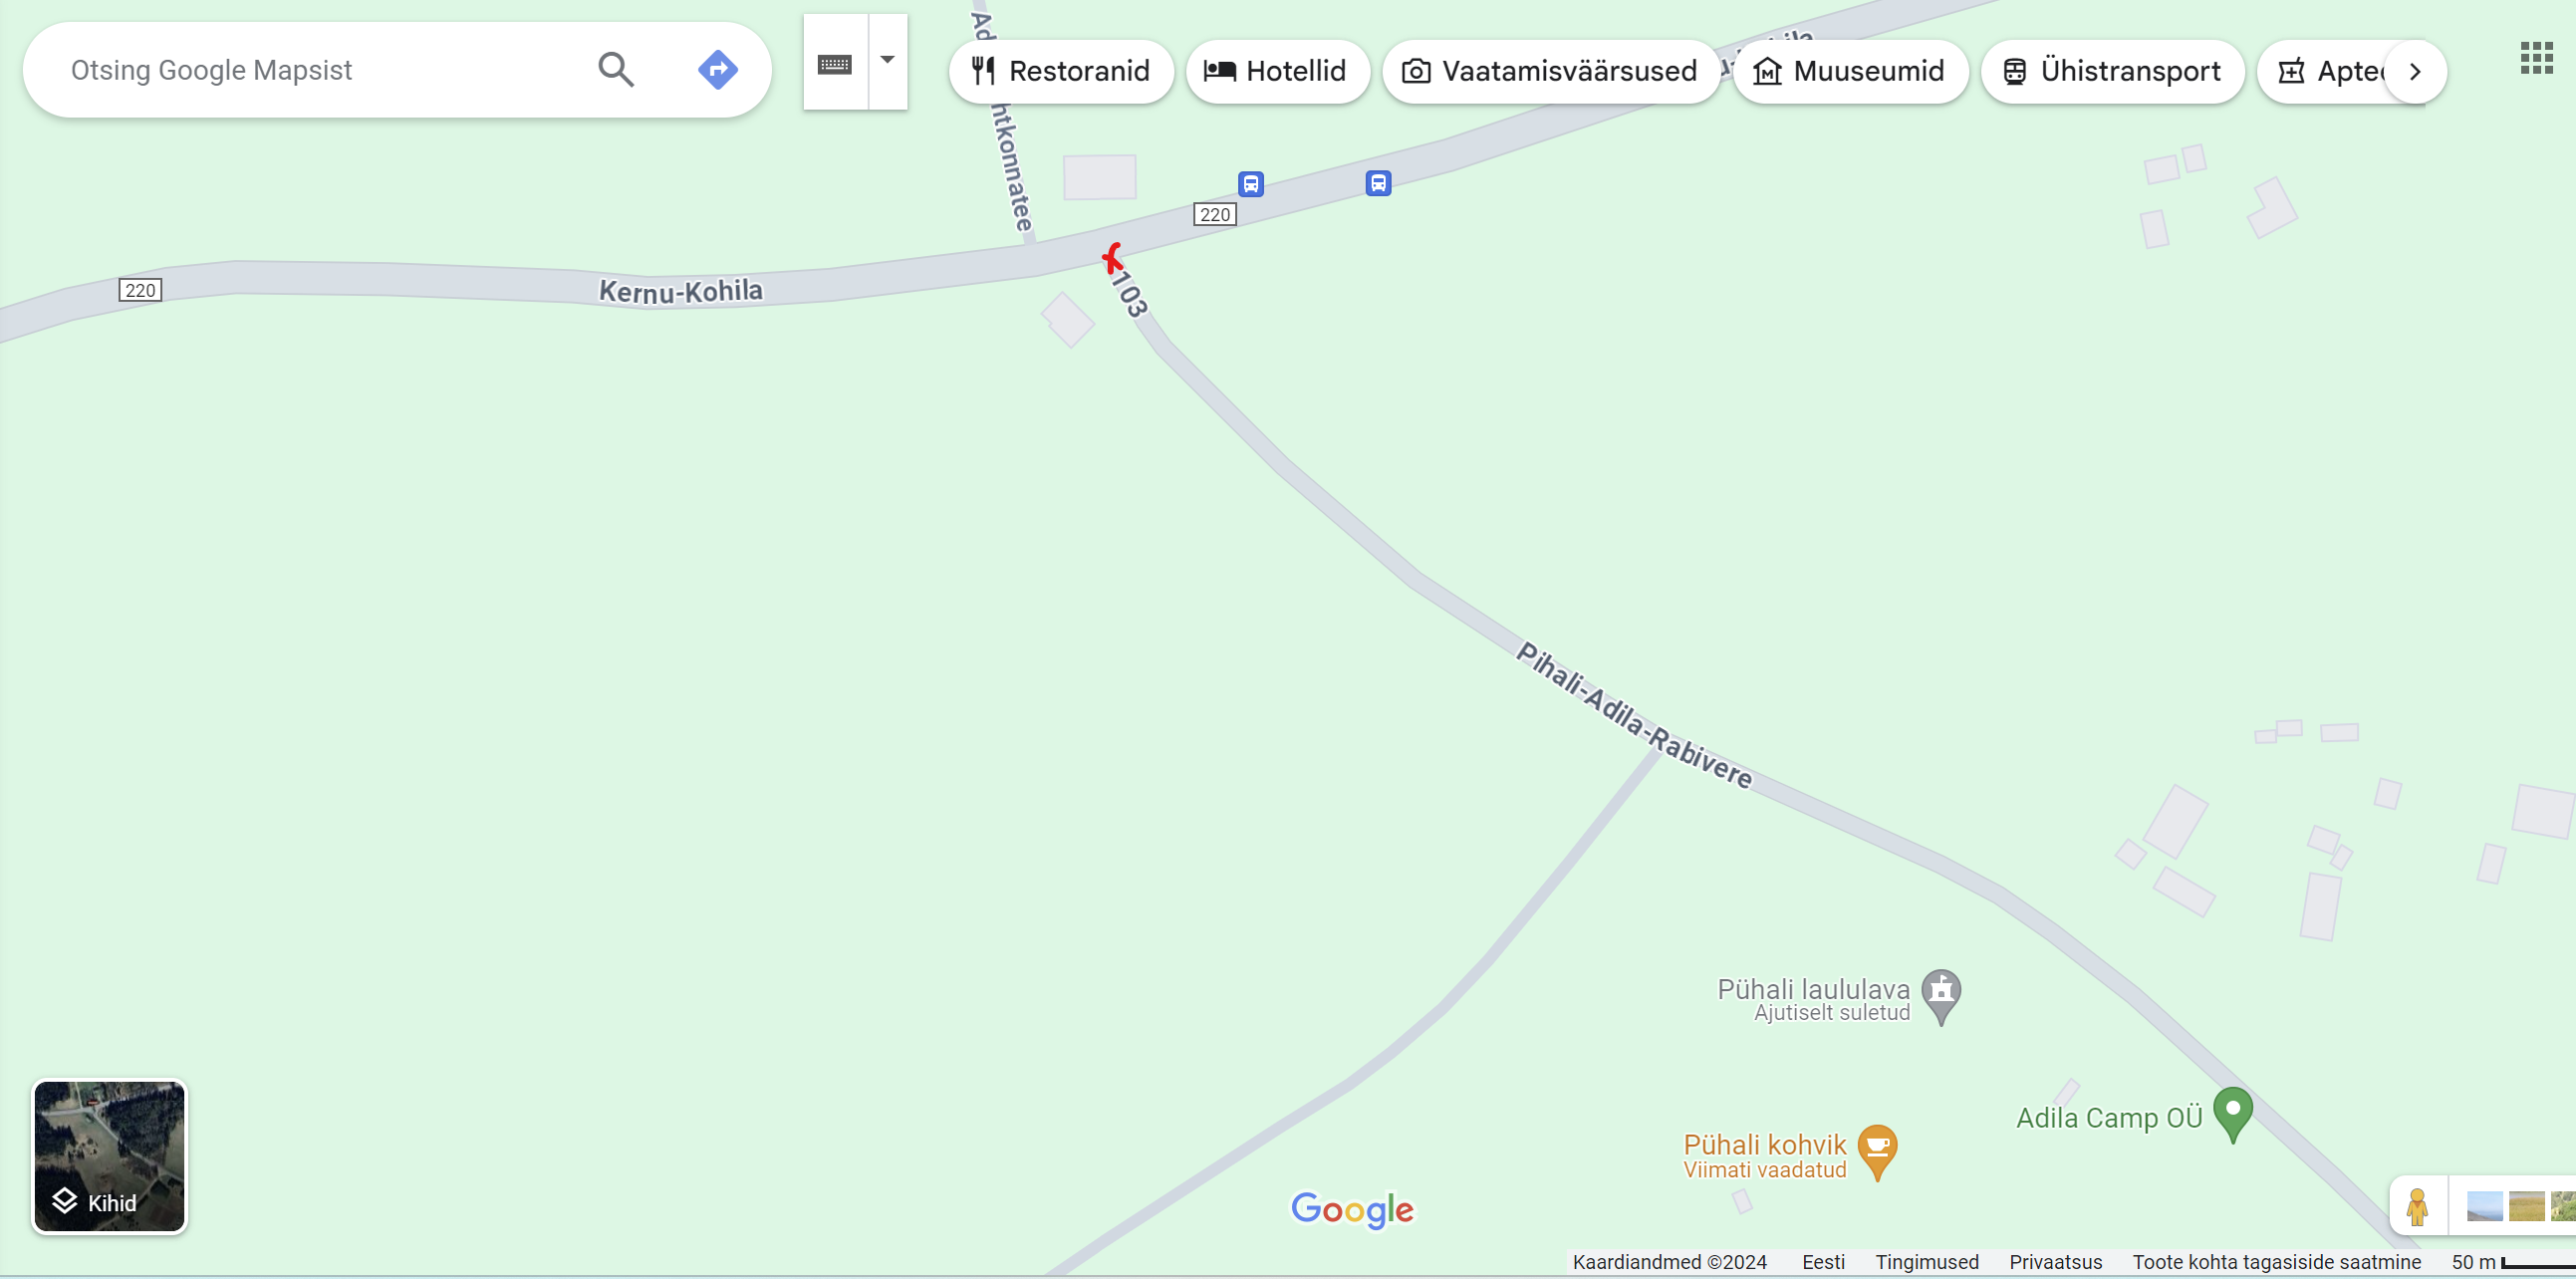2576x1279 pixels.
Task: Select the Ühistransport chip
Action: click(x=2112, y=71)
